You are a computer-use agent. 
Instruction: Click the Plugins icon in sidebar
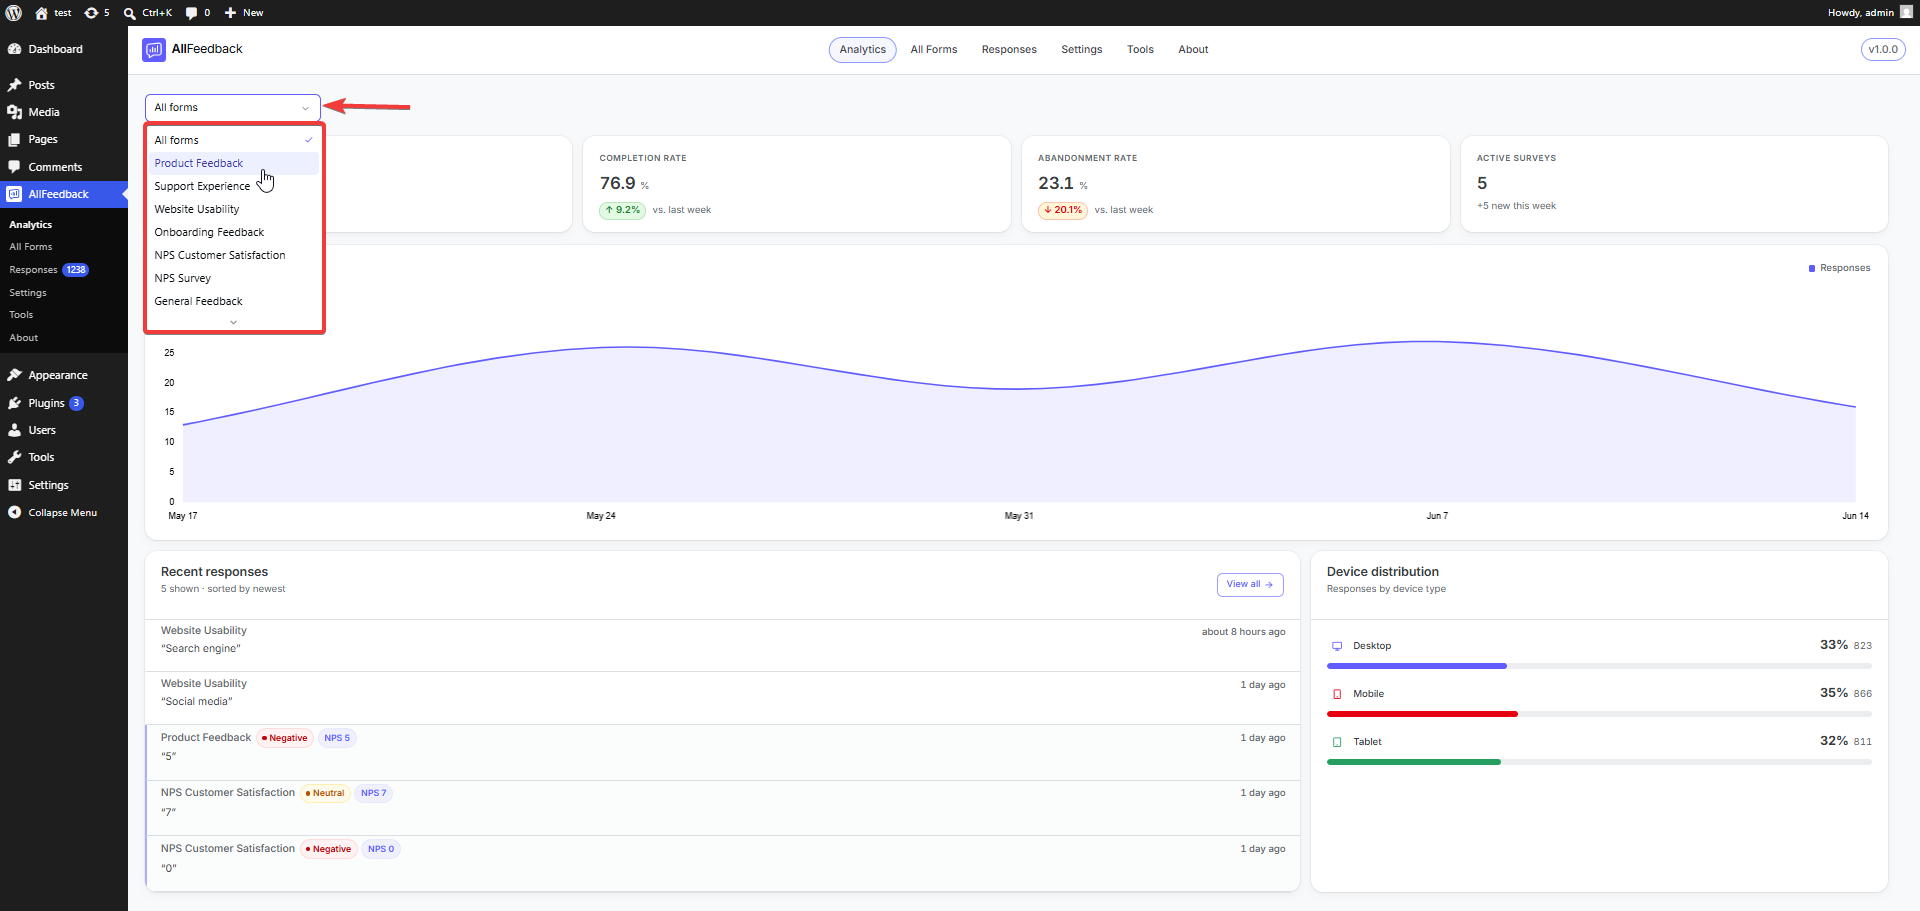coord(14,403)
